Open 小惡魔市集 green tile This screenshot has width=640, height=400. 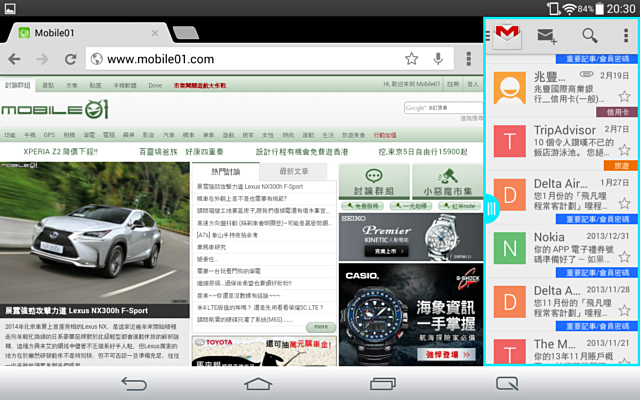[447, 182]
